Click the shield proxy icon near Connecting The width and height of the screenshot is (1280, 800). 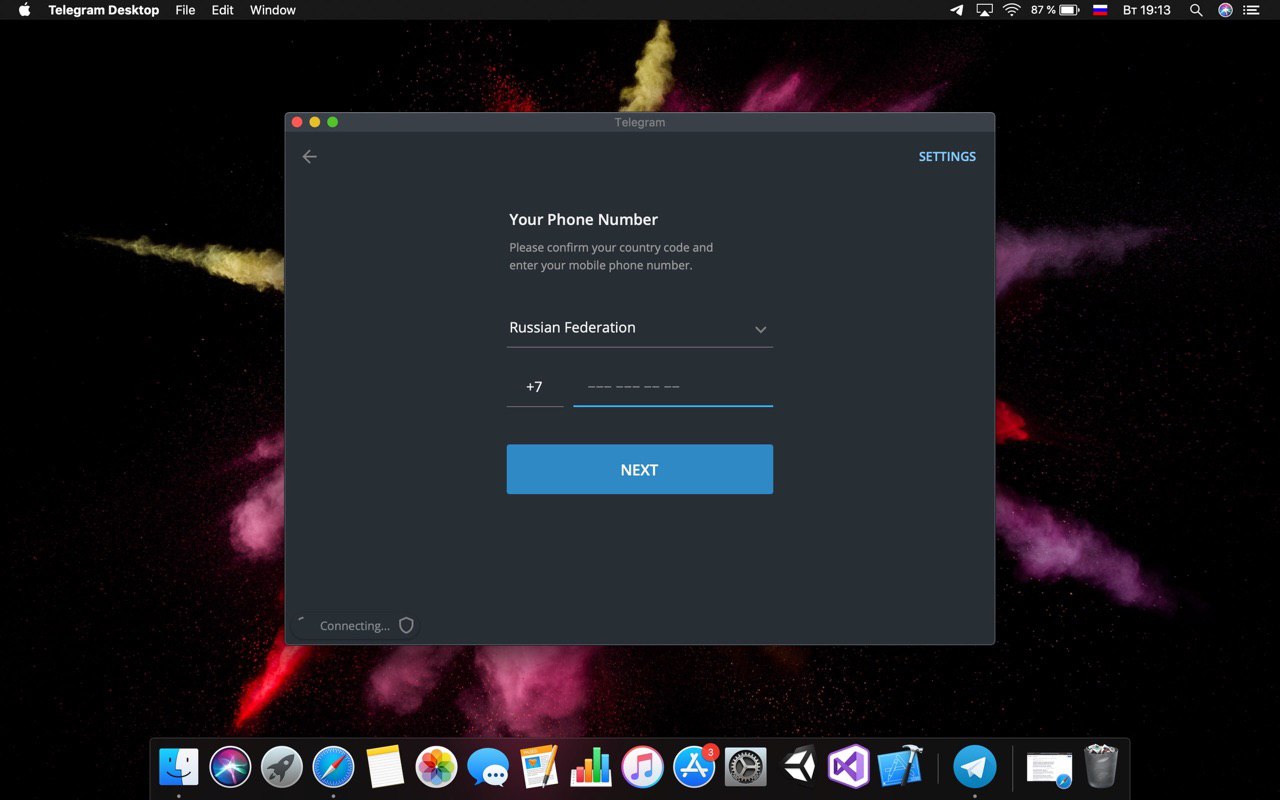click(x=406, y=625)
